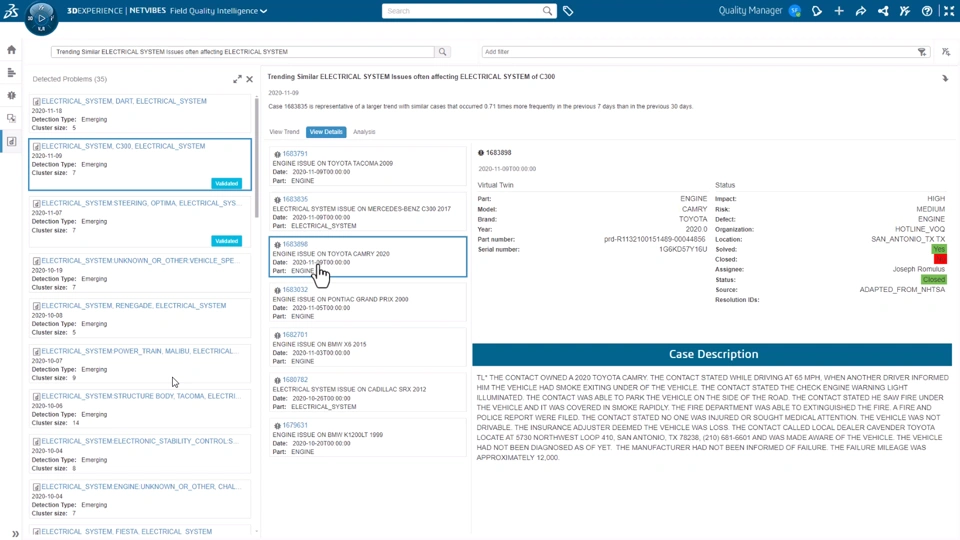
Task: Click the Add filter field
Action: (x=698, y=52)
